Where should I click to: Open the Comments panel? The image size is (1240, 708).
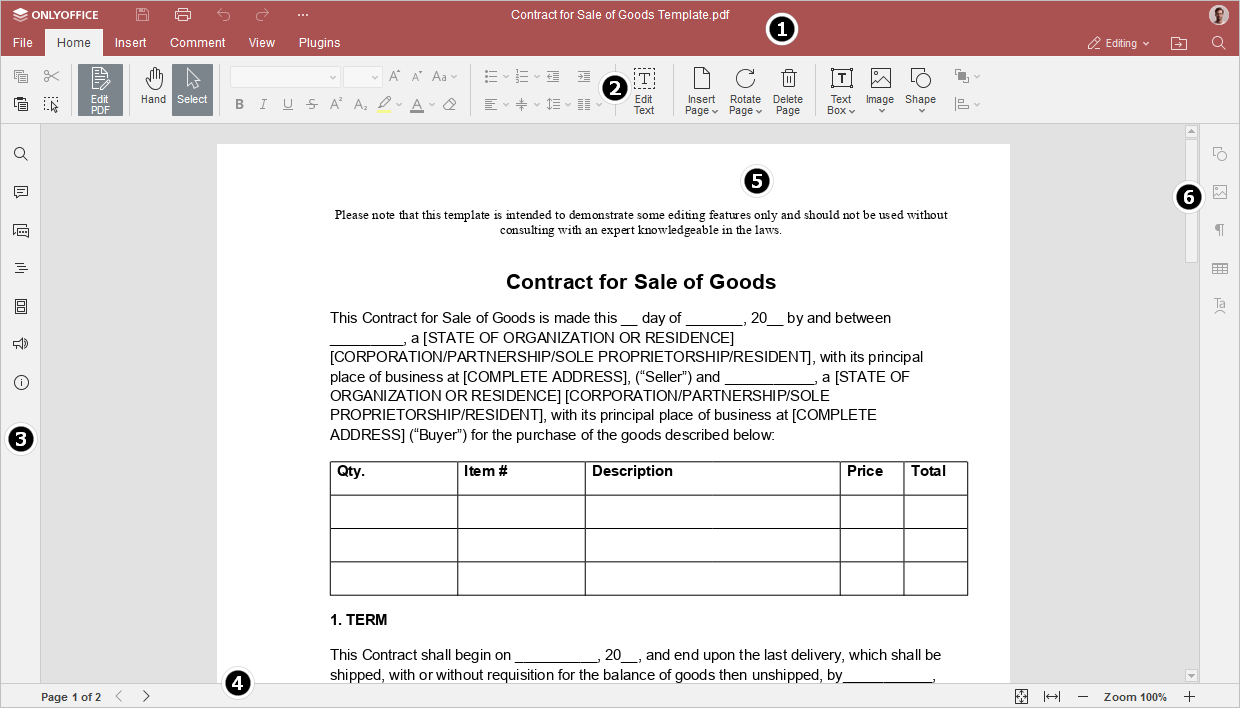[x=21, y=192]
